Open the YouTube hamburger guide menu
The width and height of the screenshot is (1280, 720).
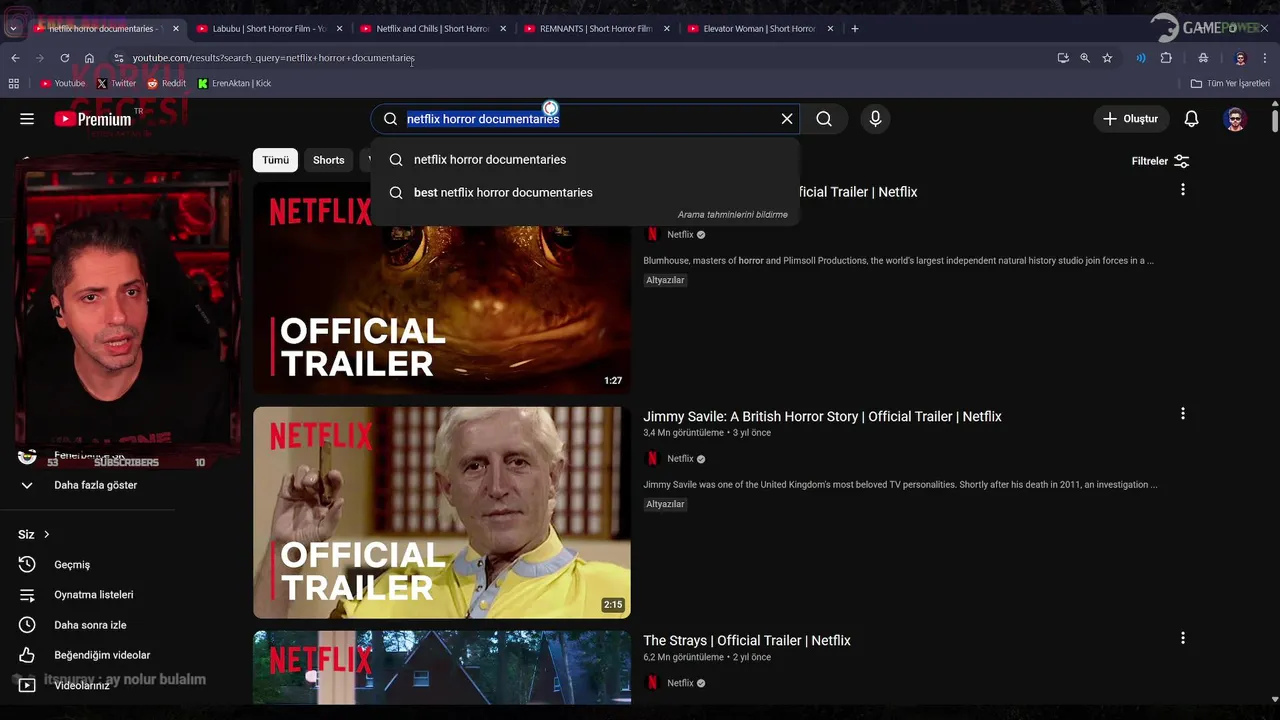click(27, 119)
